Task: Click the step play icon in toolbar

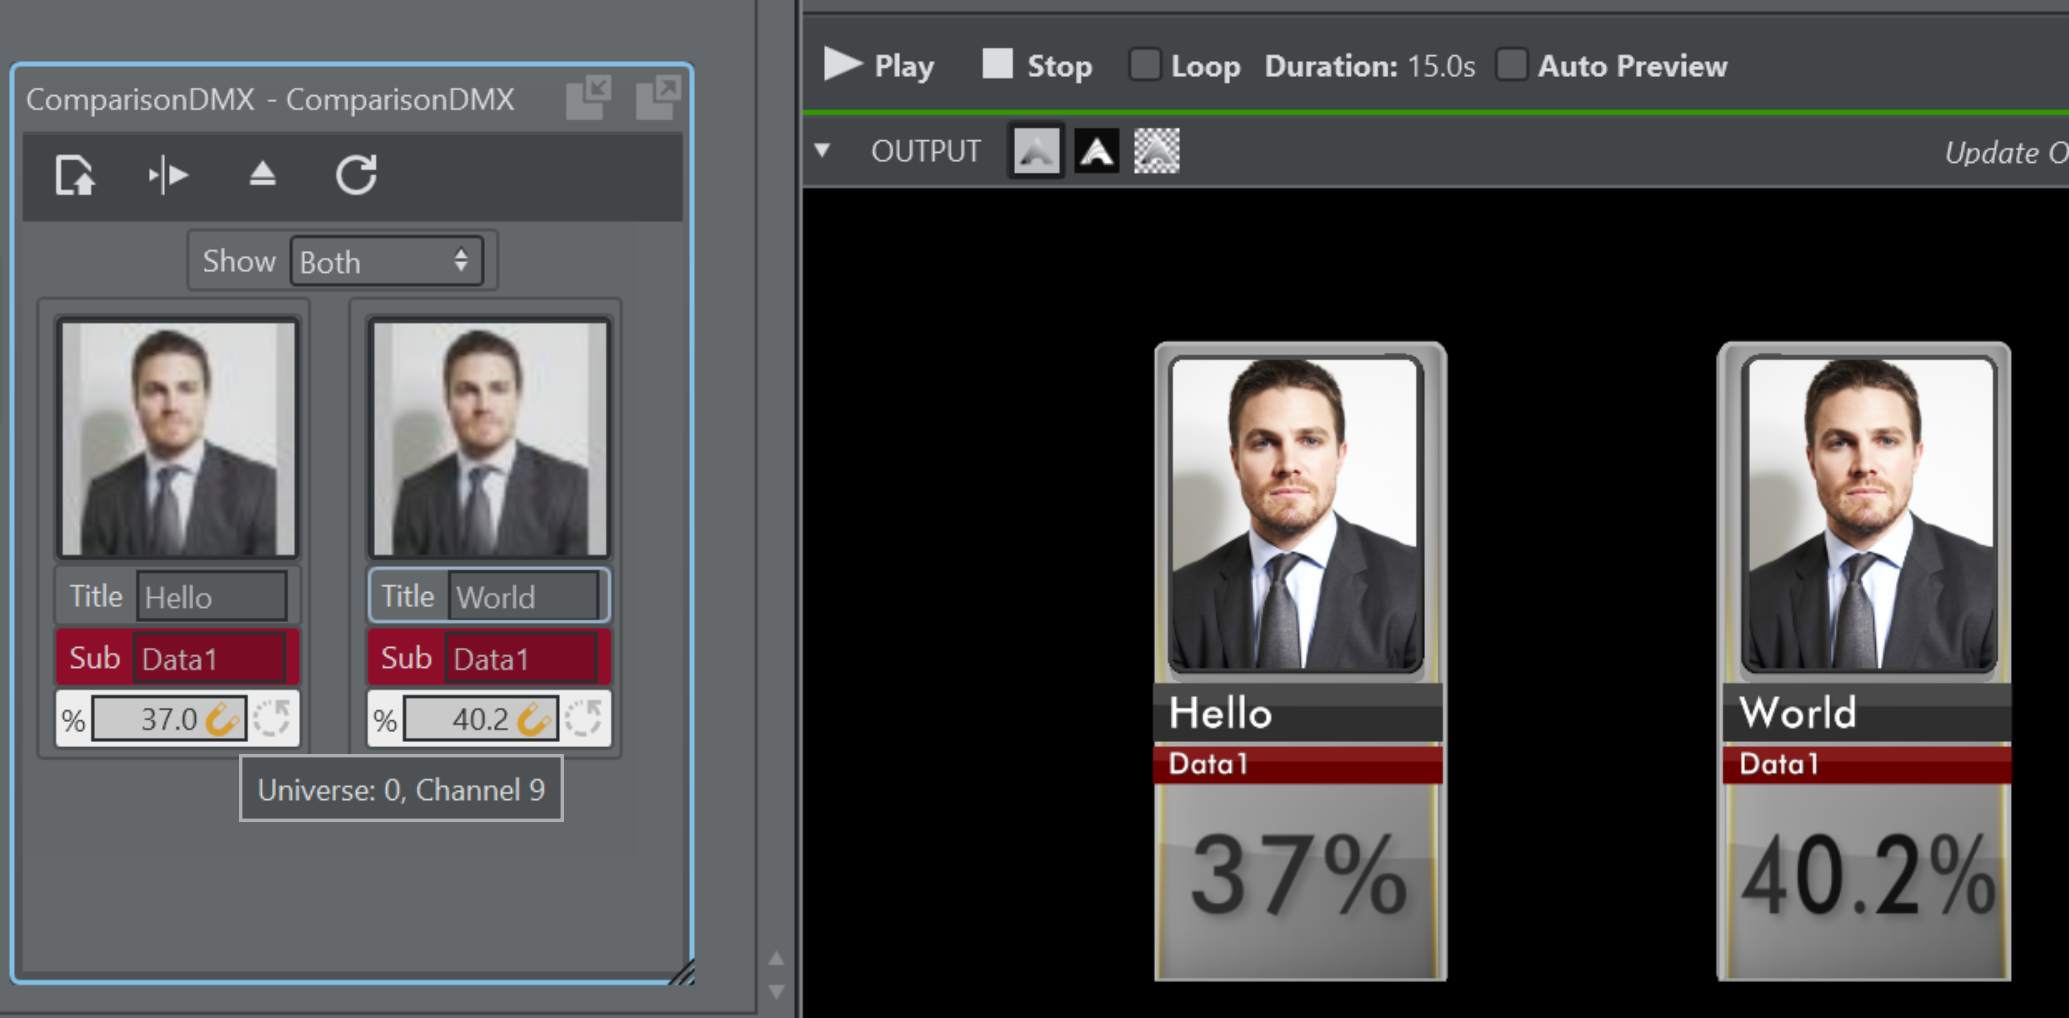Action: point(168,176)
